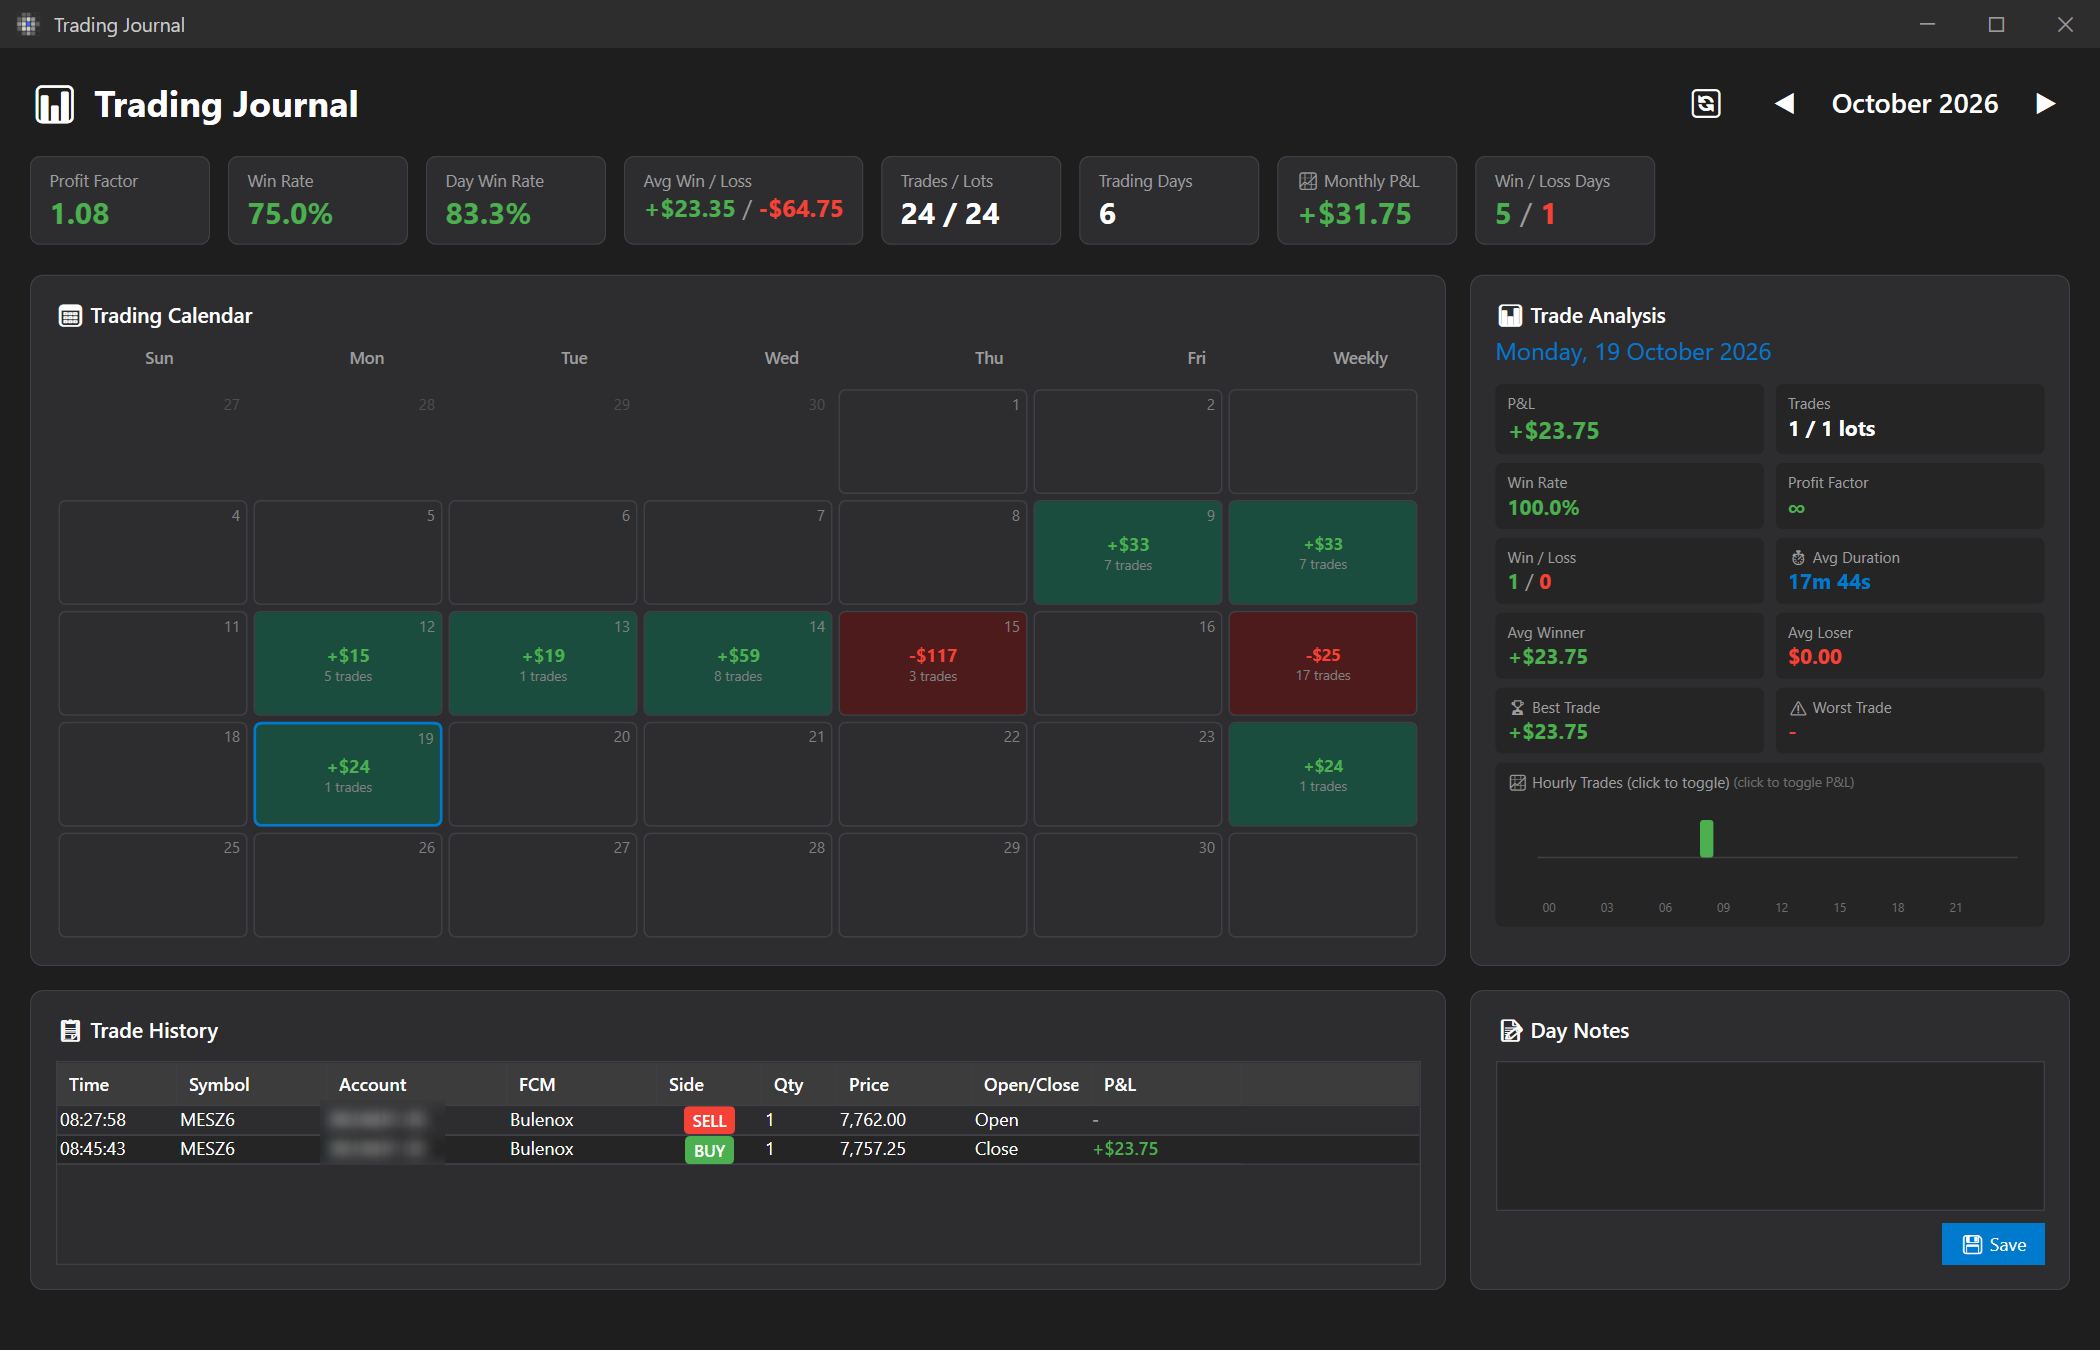
Task: Click the Trades / Lots 24 / 24 card
Action: click(x=971, y=200)
